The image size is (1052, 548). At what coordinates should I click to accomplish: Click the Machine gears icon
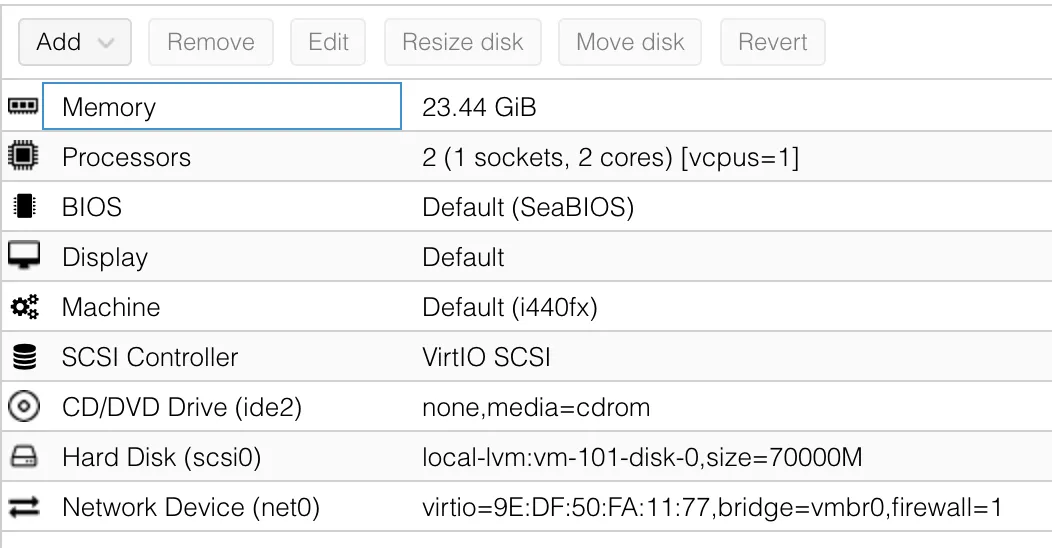[x=22, y=307]
